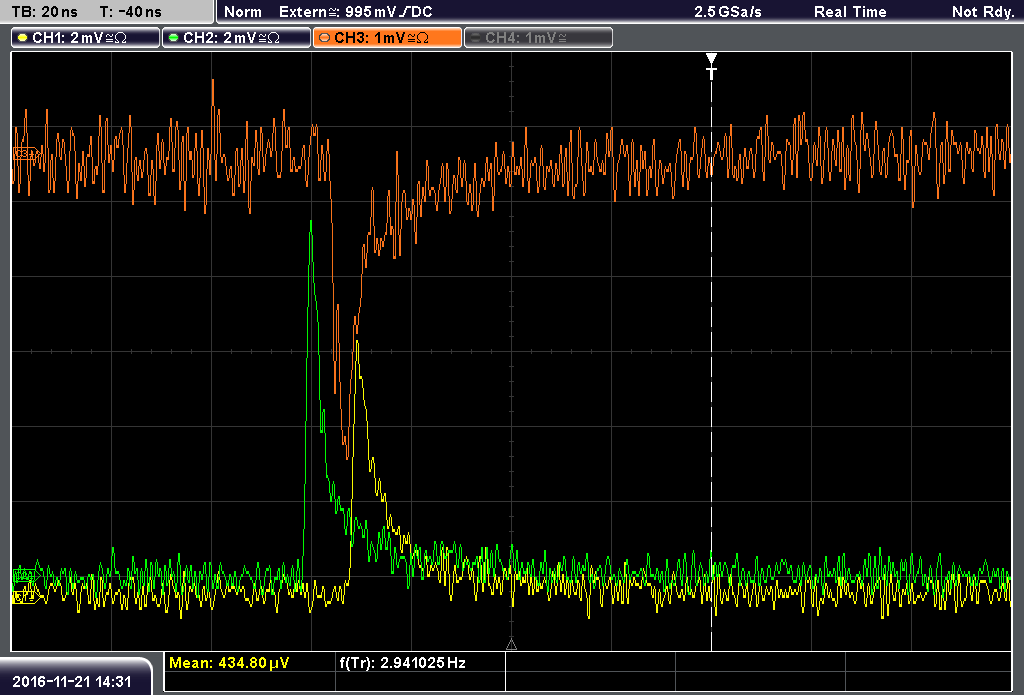
Task: Click the yellow dot on CH1 tab
Action: pyautogui.click(x=23, y=38)
